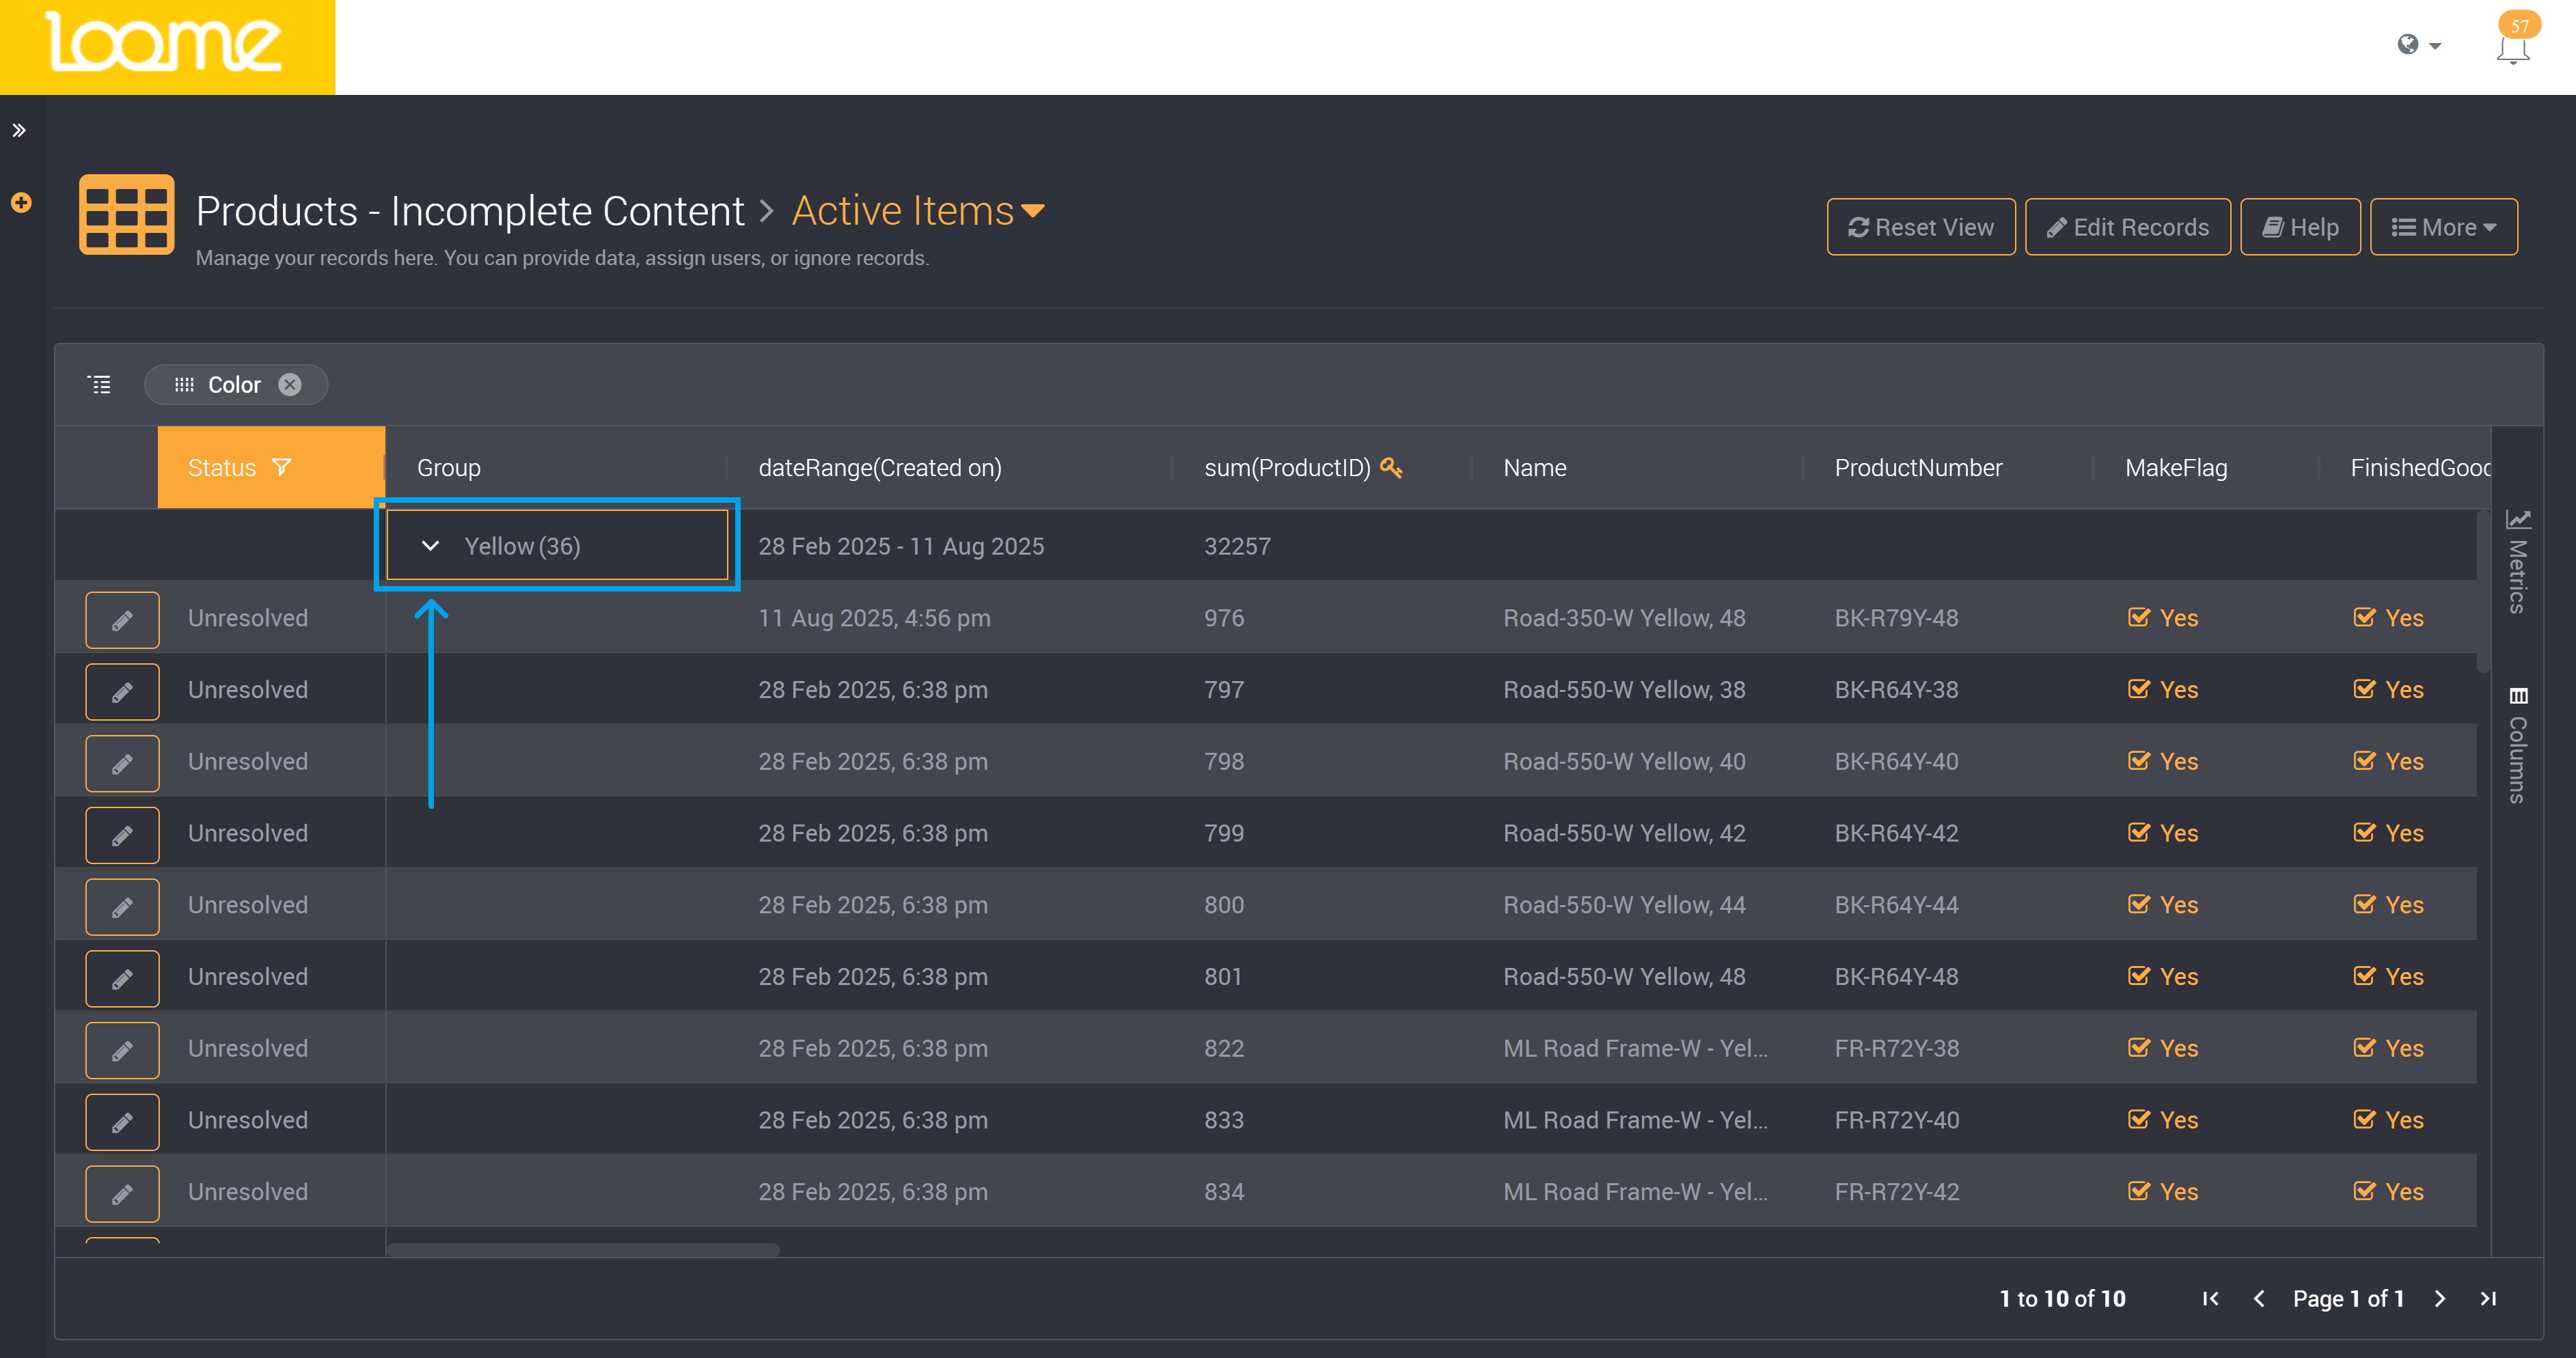
Task: Toggle MakeFlag checkbox for BK-R64Y-42
Action: tap(2138, 832)
